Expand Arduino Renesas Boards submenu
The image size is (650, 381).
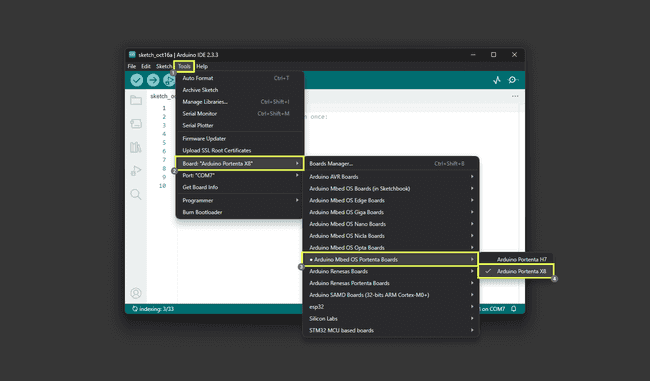[x=391, y=272]
